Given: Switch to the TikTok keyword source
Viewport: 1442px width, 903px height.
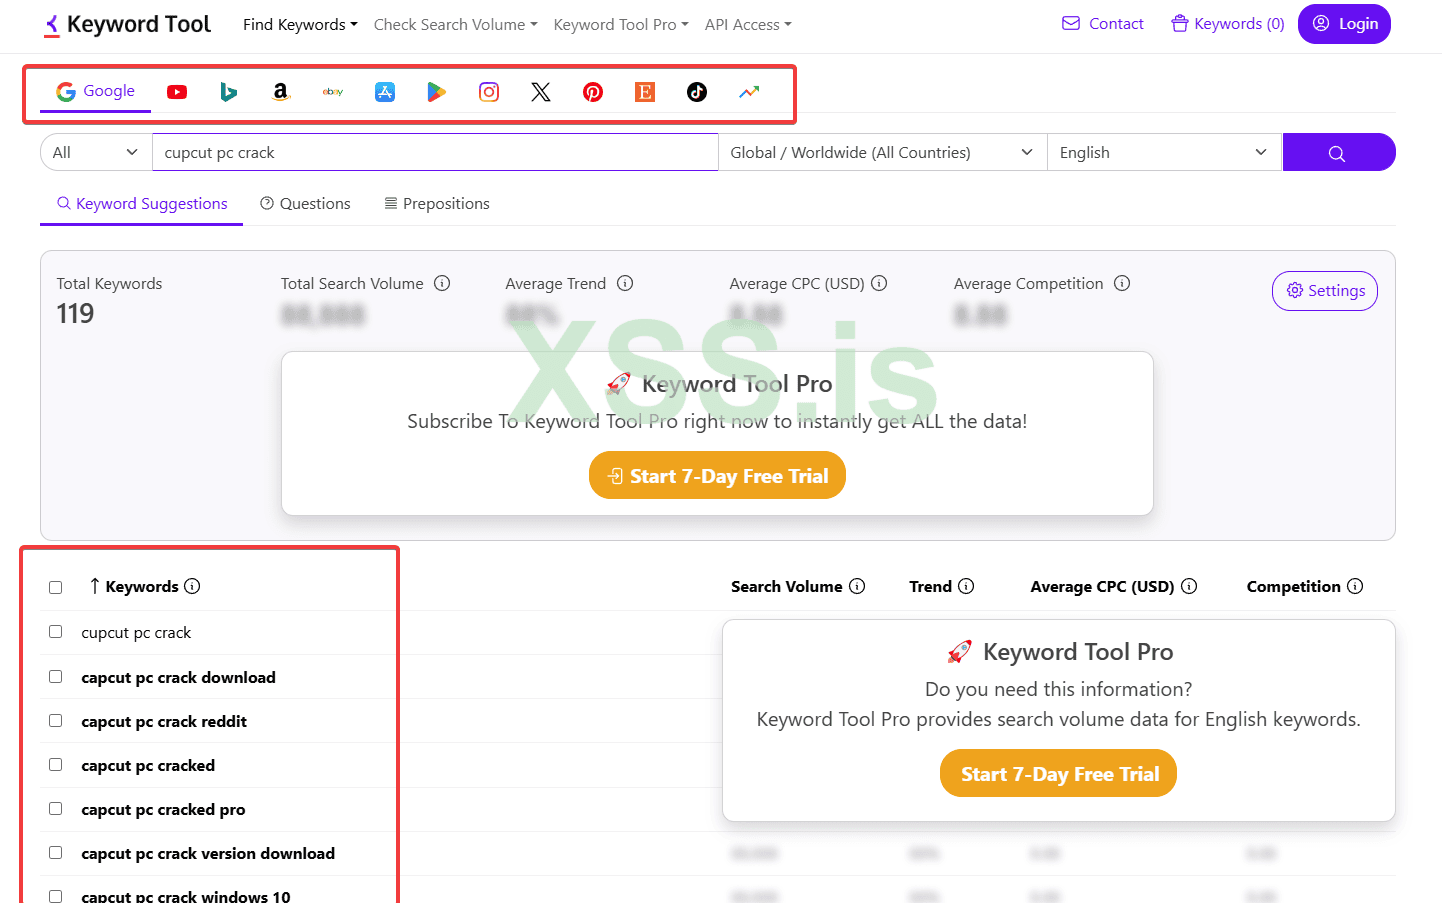Looking at the screenshot, I should tap(697, 92).
